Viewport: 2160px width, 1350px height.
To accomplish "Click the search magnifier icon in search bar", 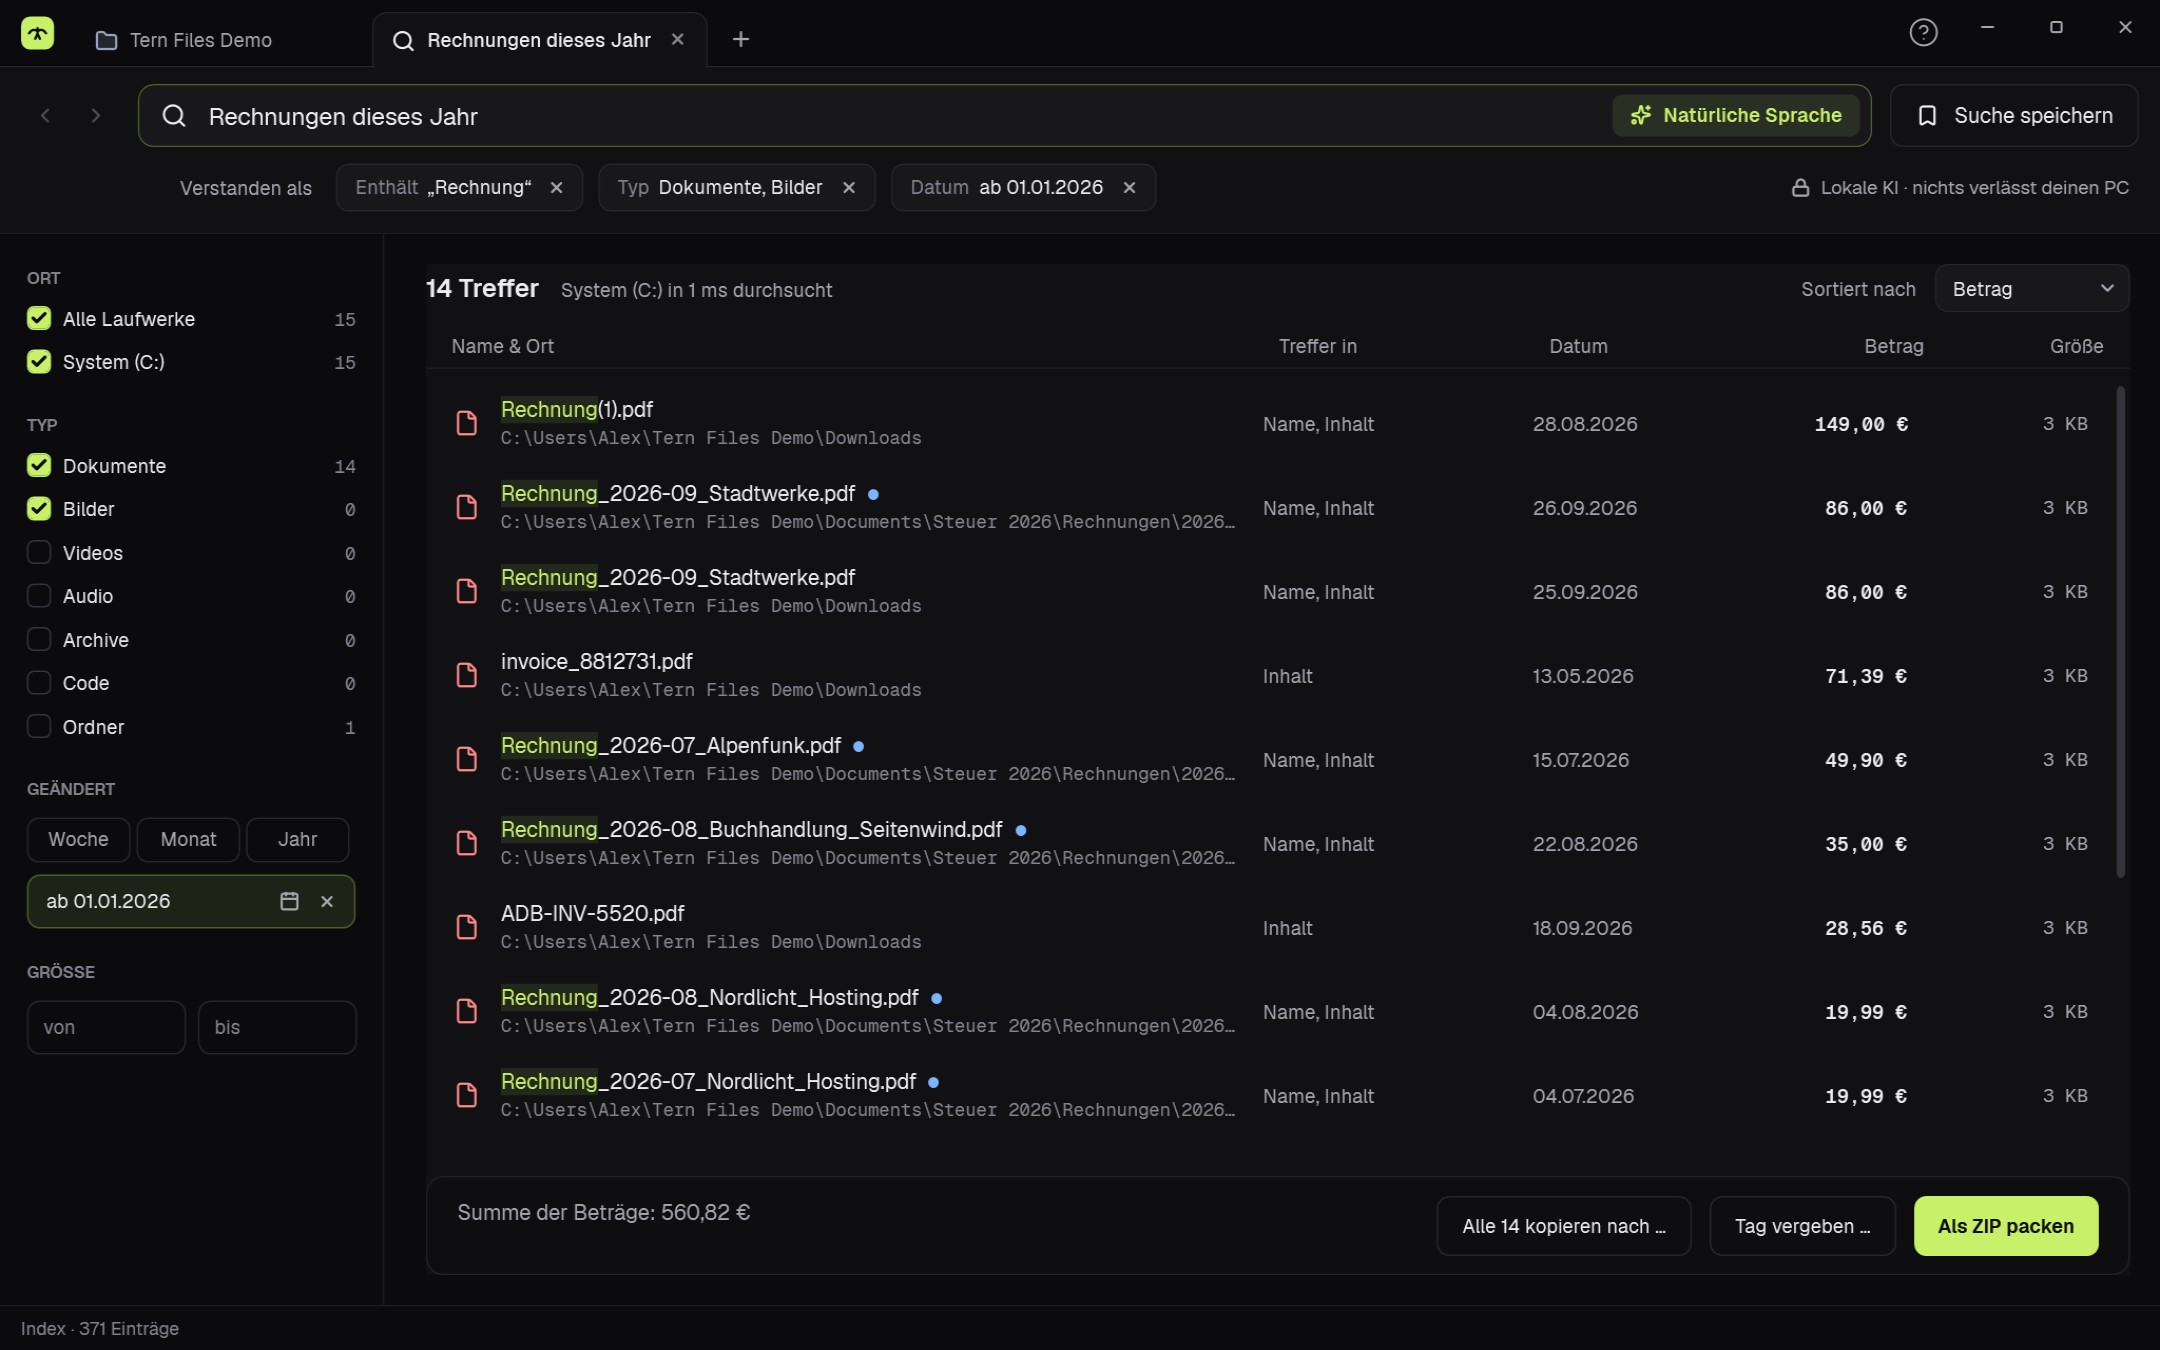I will [174, 116].
